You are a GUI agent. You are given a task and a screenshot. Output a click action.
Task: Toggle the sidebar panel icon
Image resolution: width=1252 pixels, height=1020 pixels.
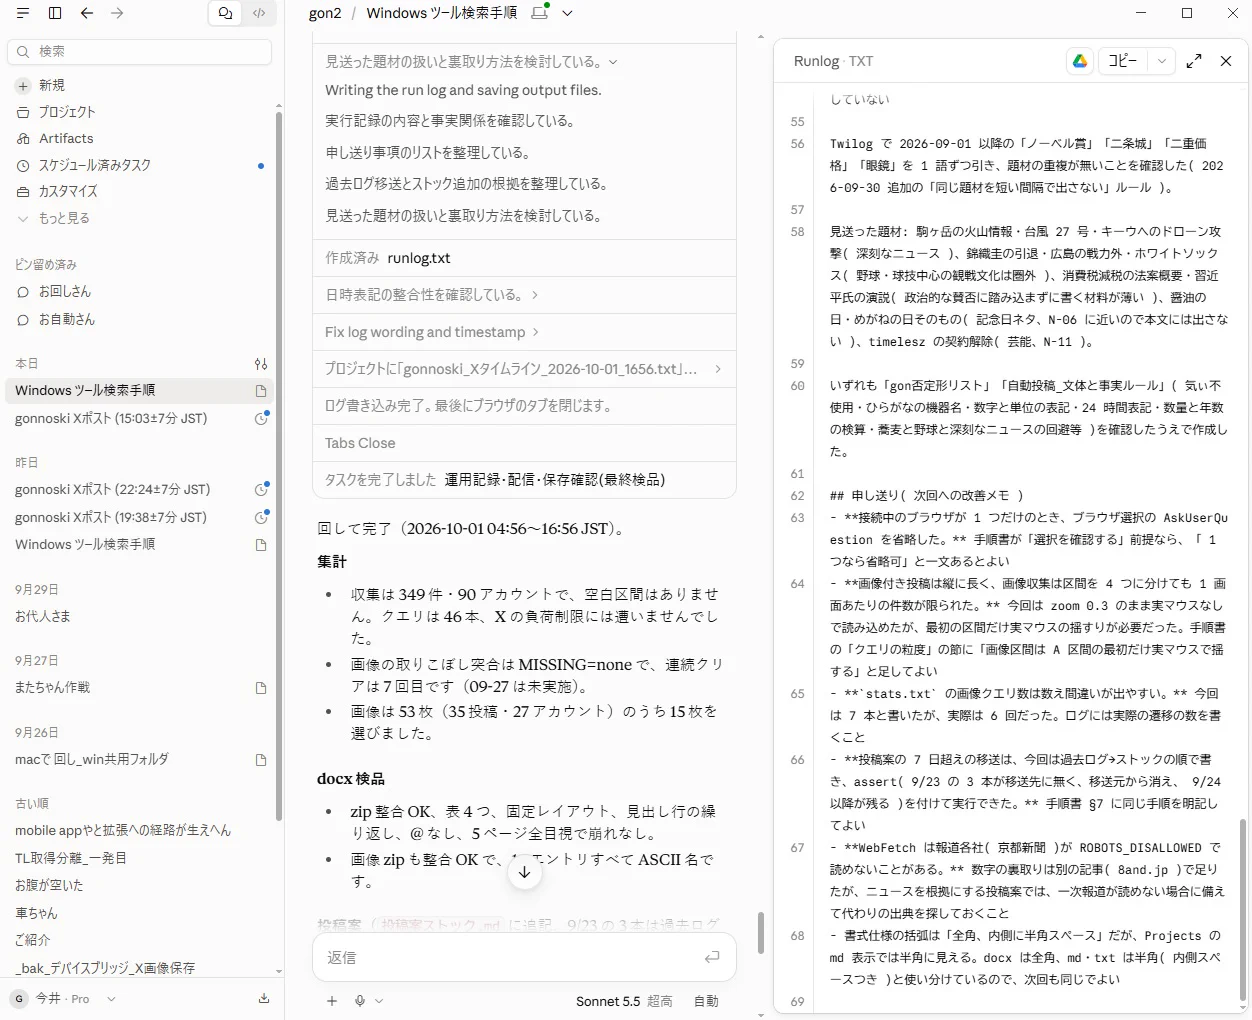(55, 13)
